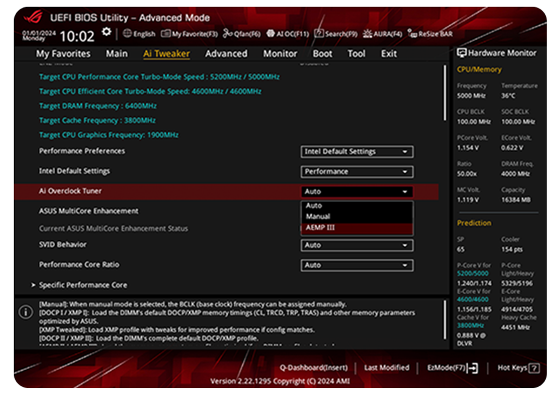This screenshot has height=400, width=558.
Task: Click the CPU/Memory heading
Action: (479, 69)
